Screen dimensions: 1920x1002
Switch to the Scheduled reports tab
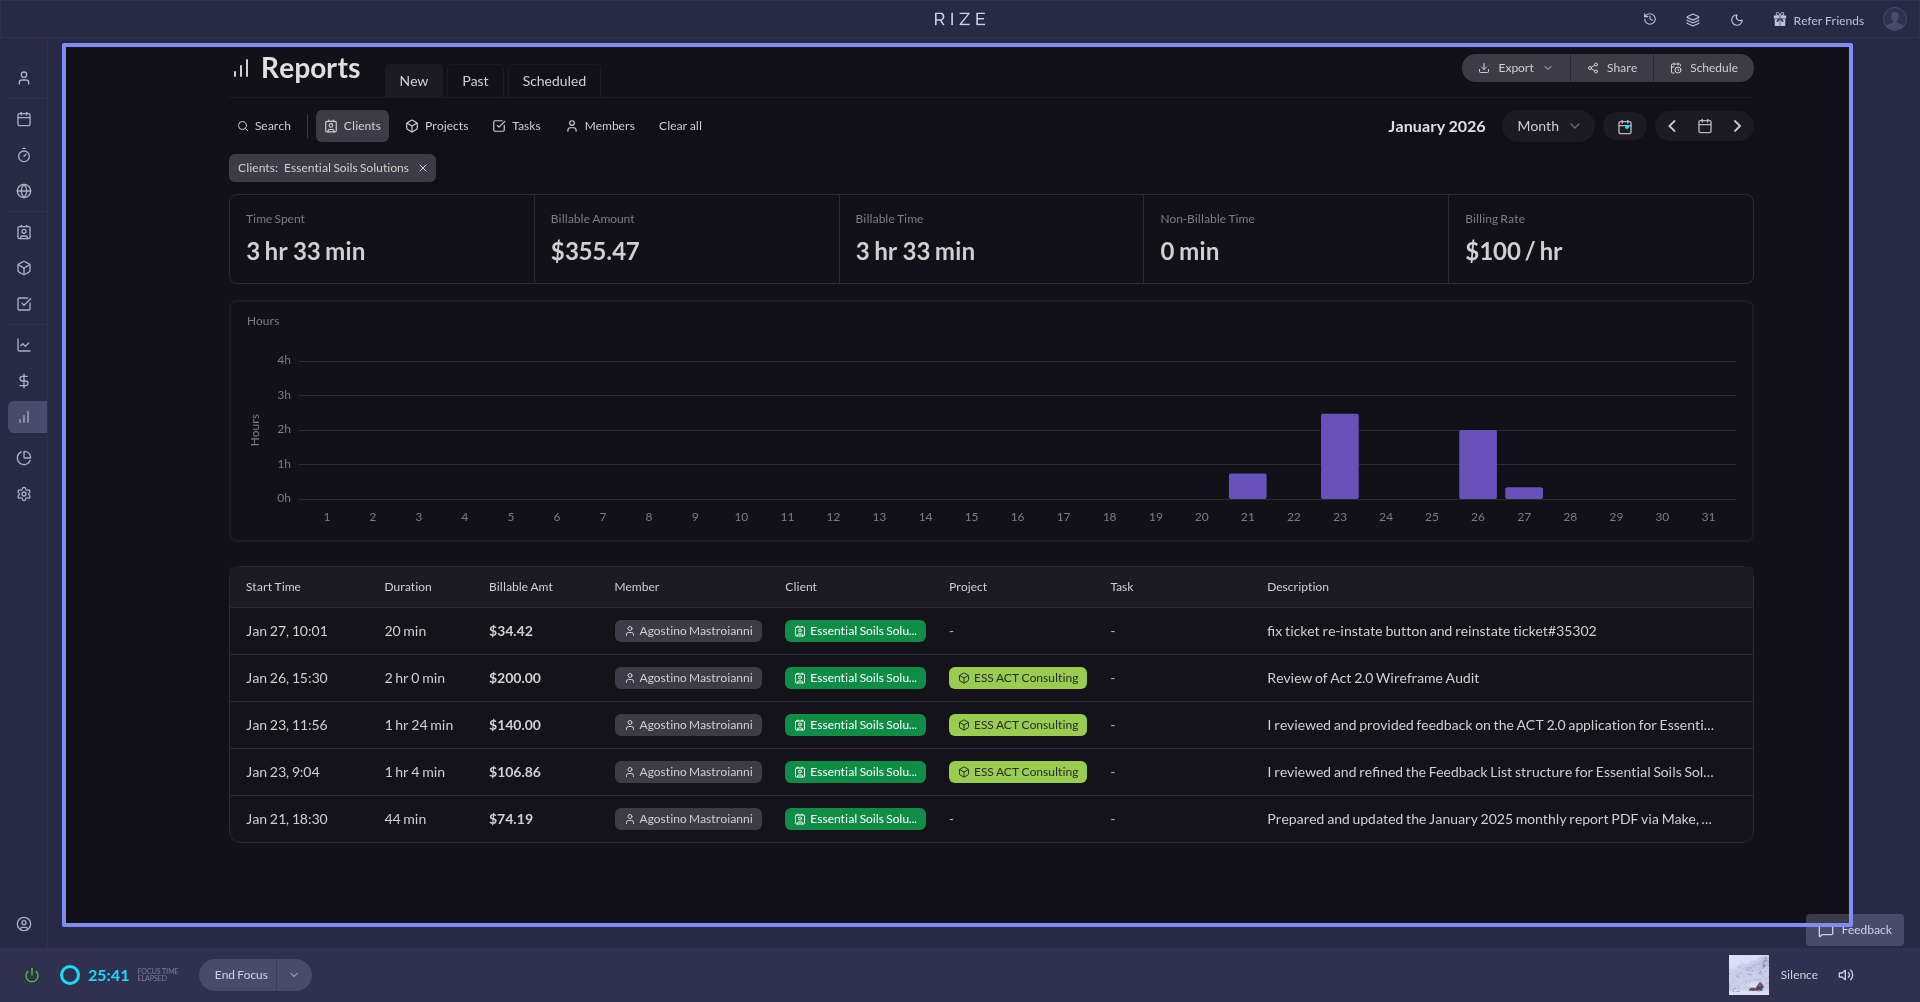pyautogui.click(x=554, y=81)
